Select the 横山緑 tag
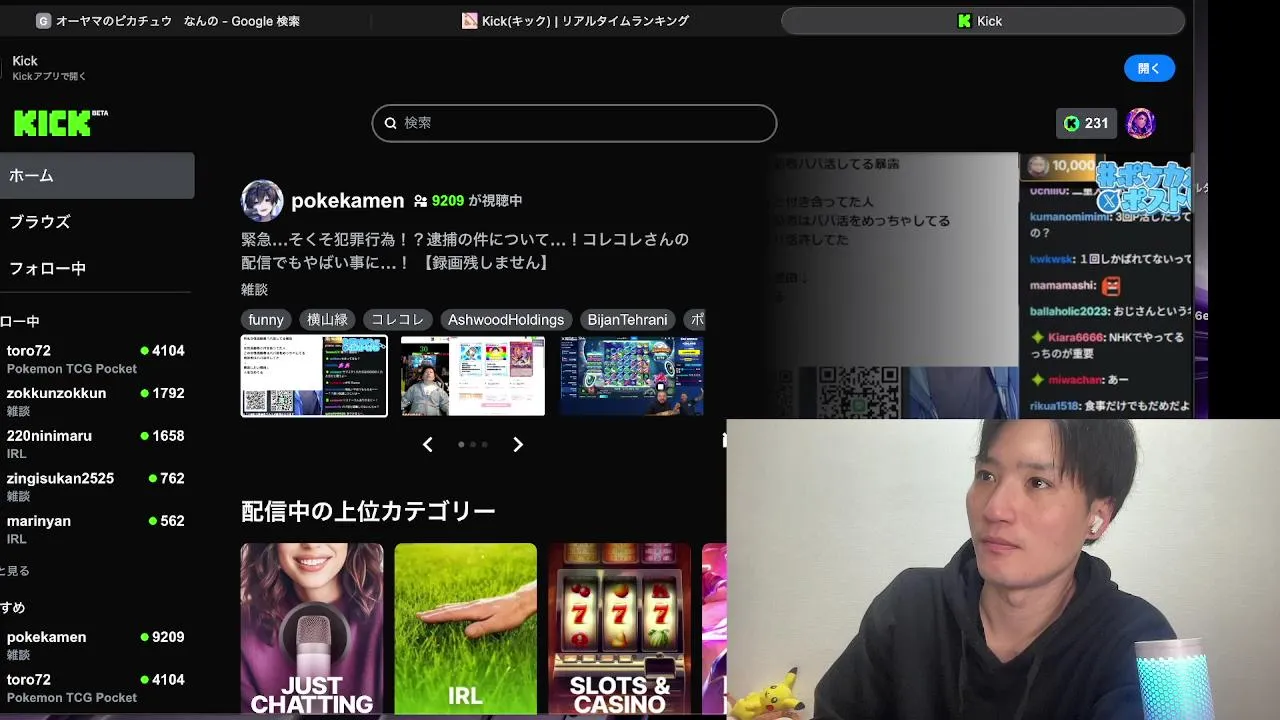 click(327, 320)
